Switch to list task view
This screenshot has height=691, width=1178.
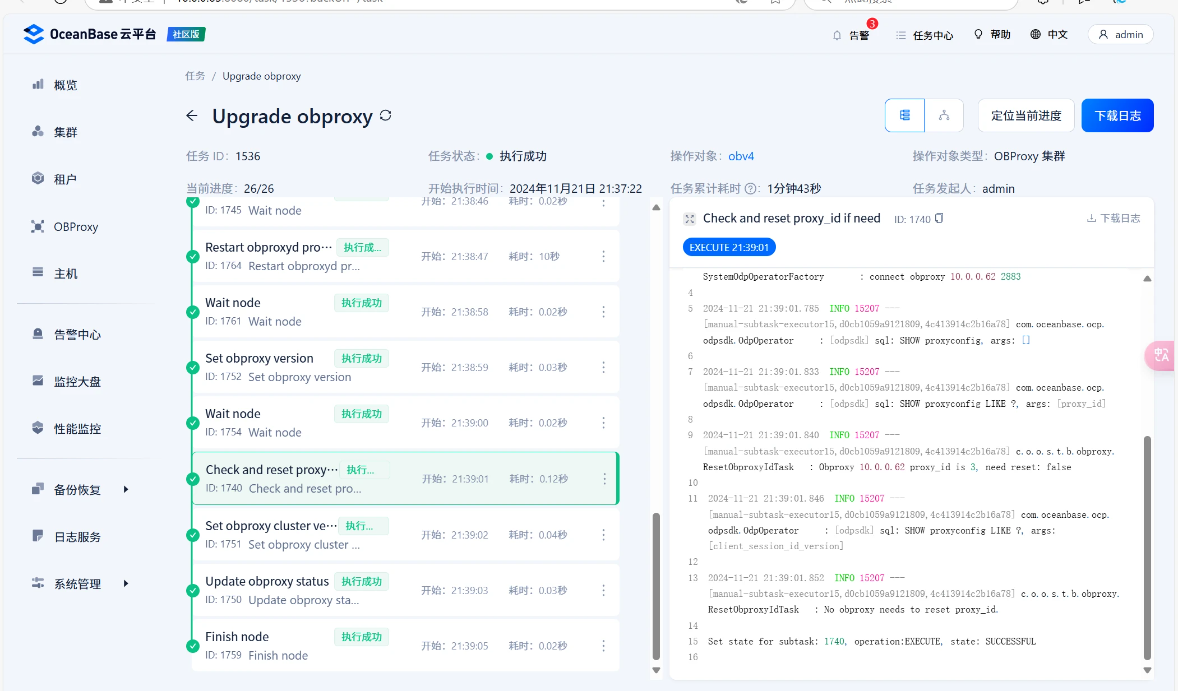click(x=904, y=115)
